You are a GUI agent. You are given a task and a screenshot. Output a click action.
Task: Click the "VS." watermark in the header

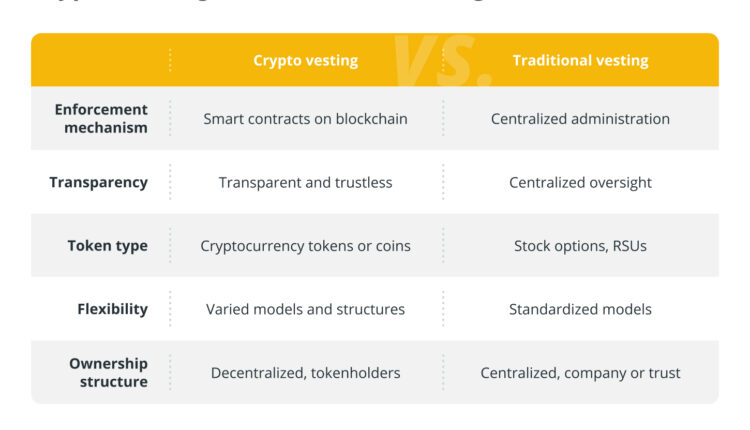(x=442, y=60)
